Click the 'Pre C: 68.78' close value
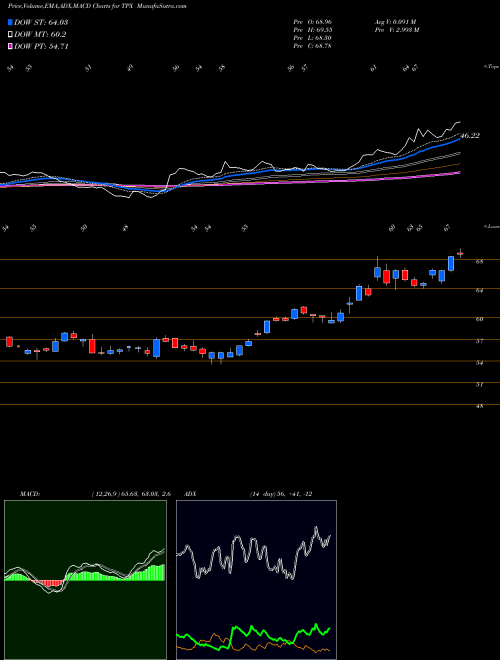This screenshot has width=500, height=660. pyautogui.click(x=313, y=46)
